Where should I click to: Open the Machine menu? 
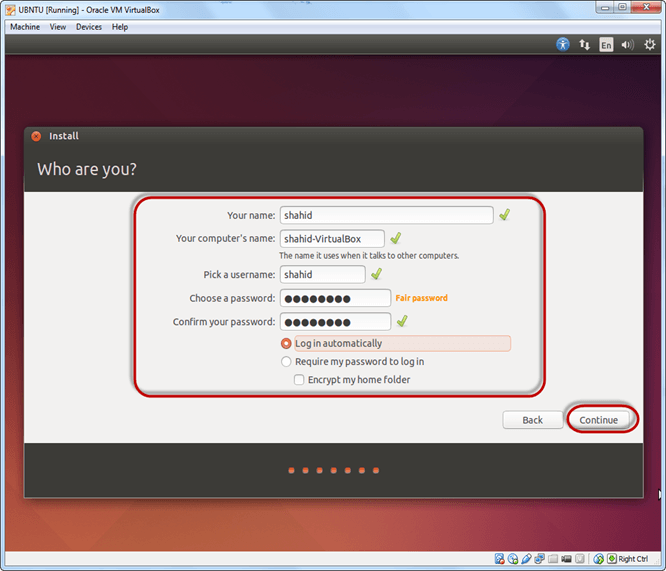(x=24, y=27)
